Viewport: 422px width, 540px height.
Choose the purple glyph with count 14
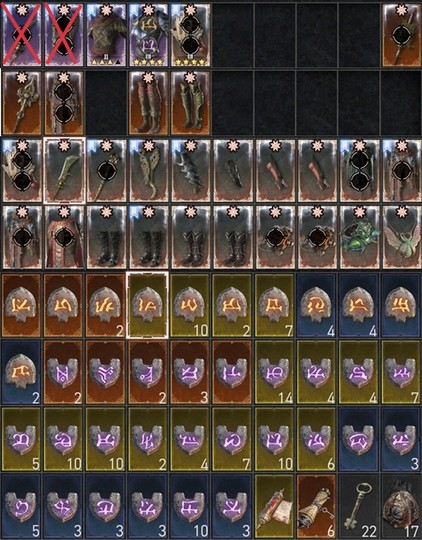tap(275, 372)
